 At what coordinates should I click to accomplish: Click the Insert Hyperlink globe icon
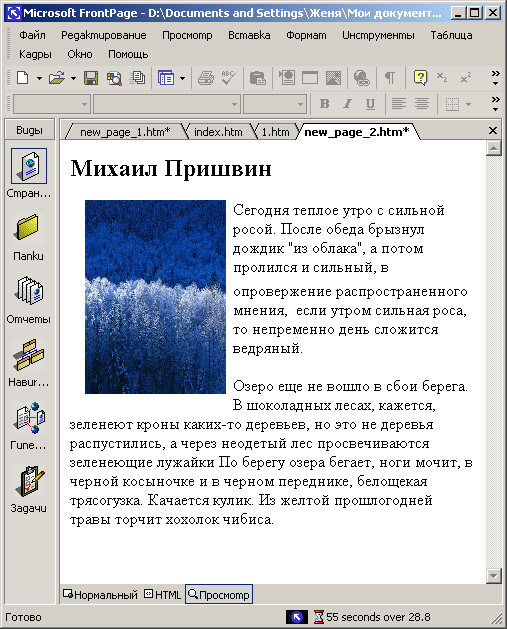click(x=361, y=78)
